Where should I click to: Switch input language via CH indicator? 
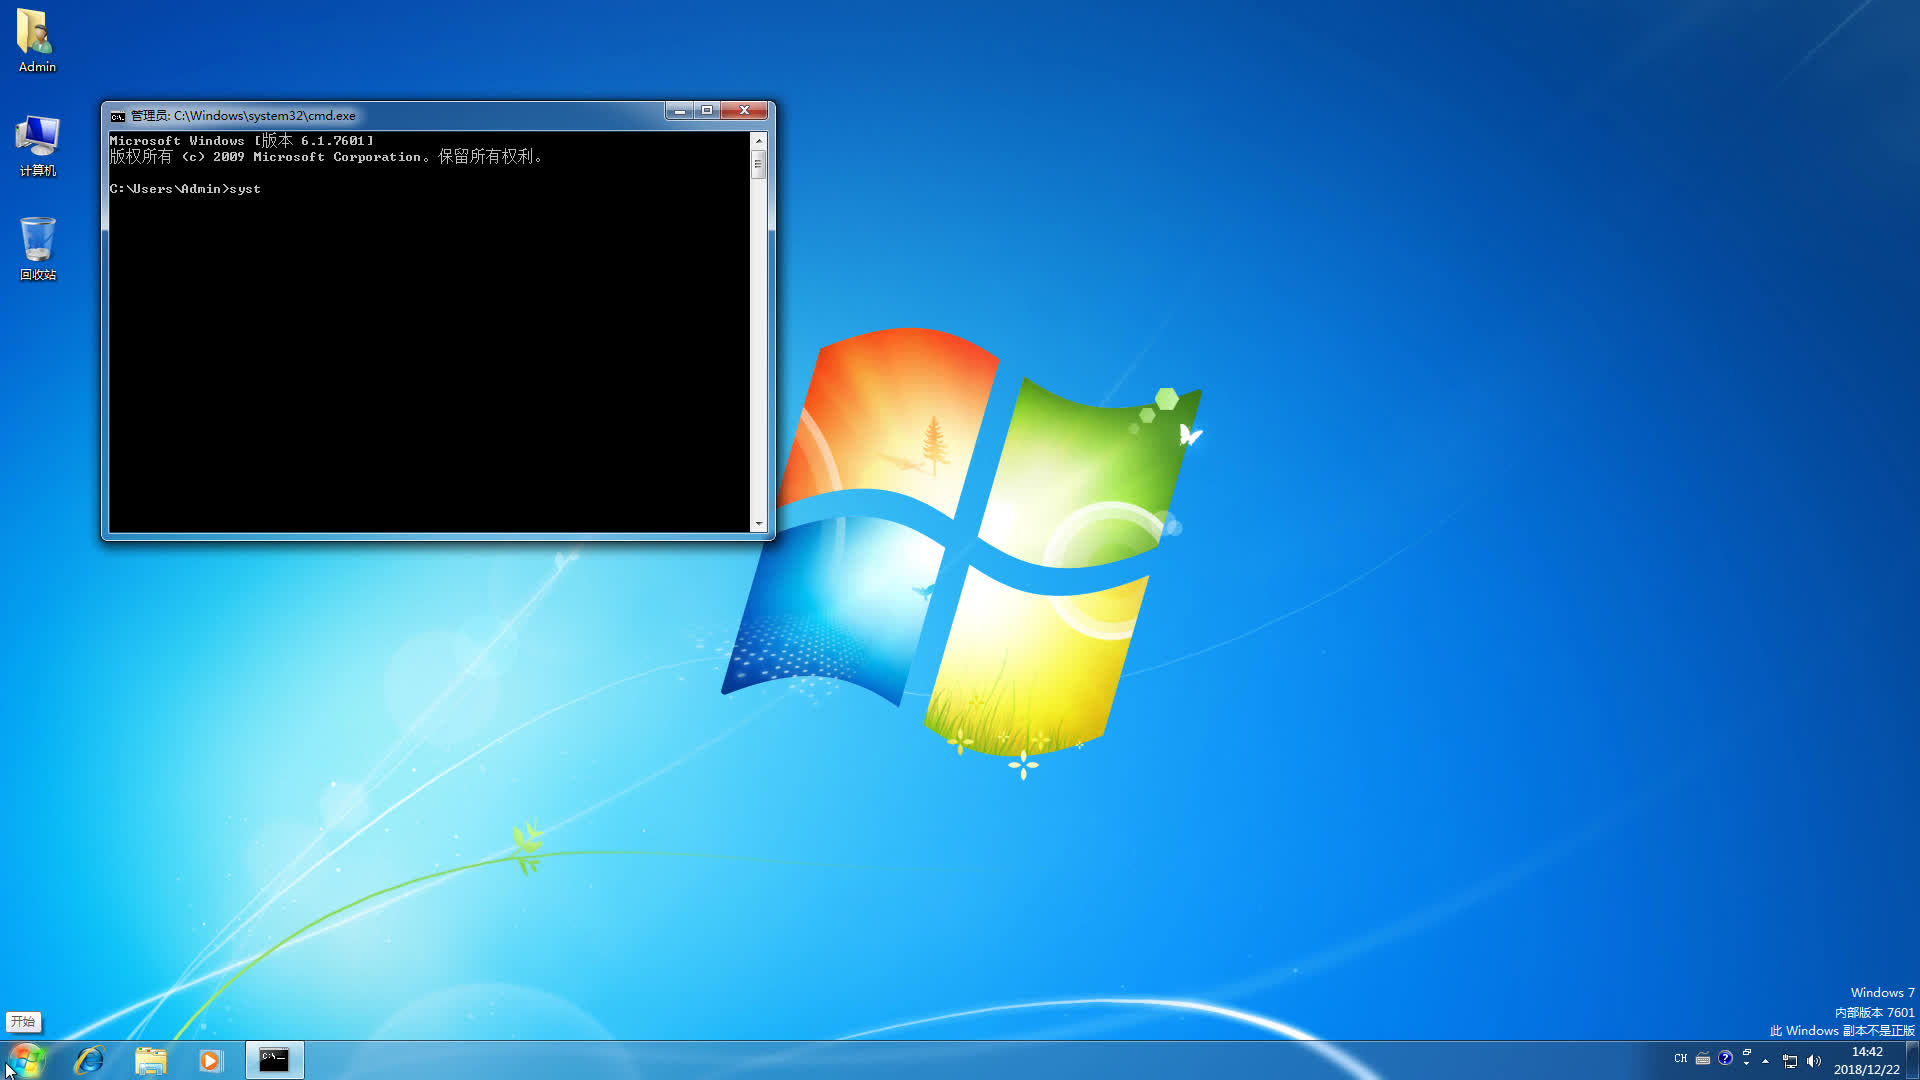point(1680,1058)
